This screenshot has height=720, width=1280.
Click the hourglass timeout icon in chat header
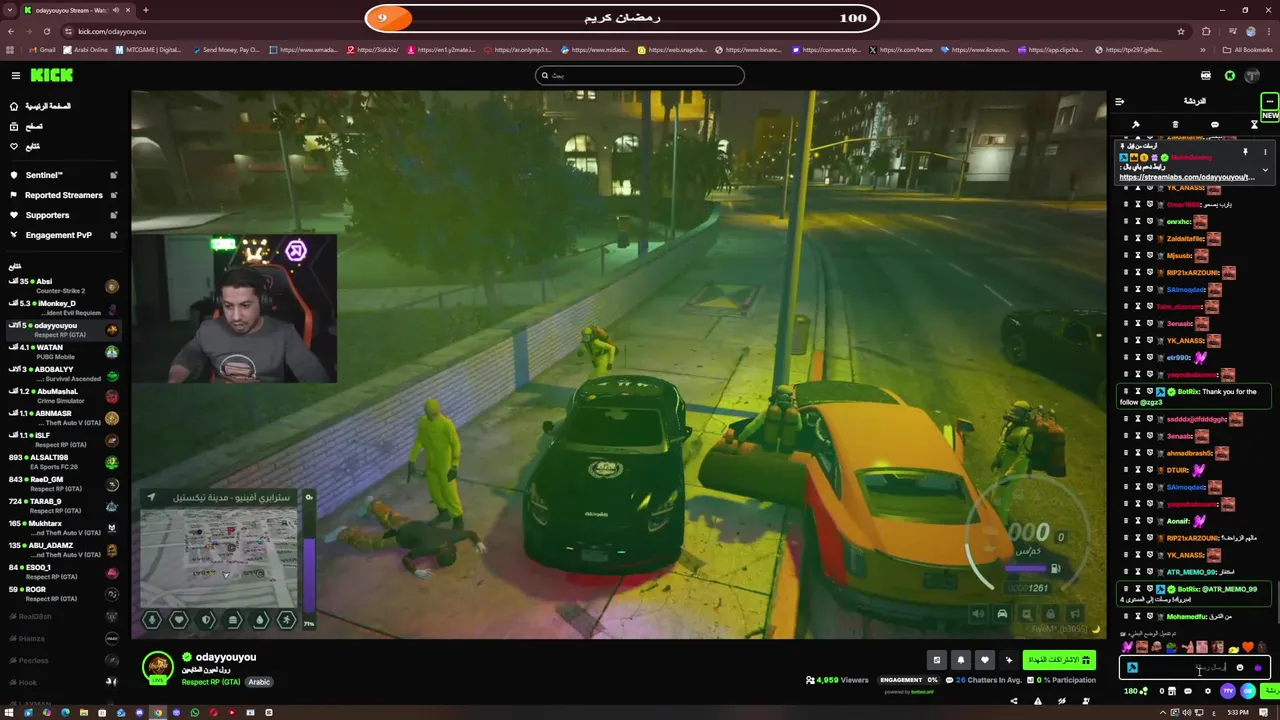pyautogui.click(x=1254, y=125)
